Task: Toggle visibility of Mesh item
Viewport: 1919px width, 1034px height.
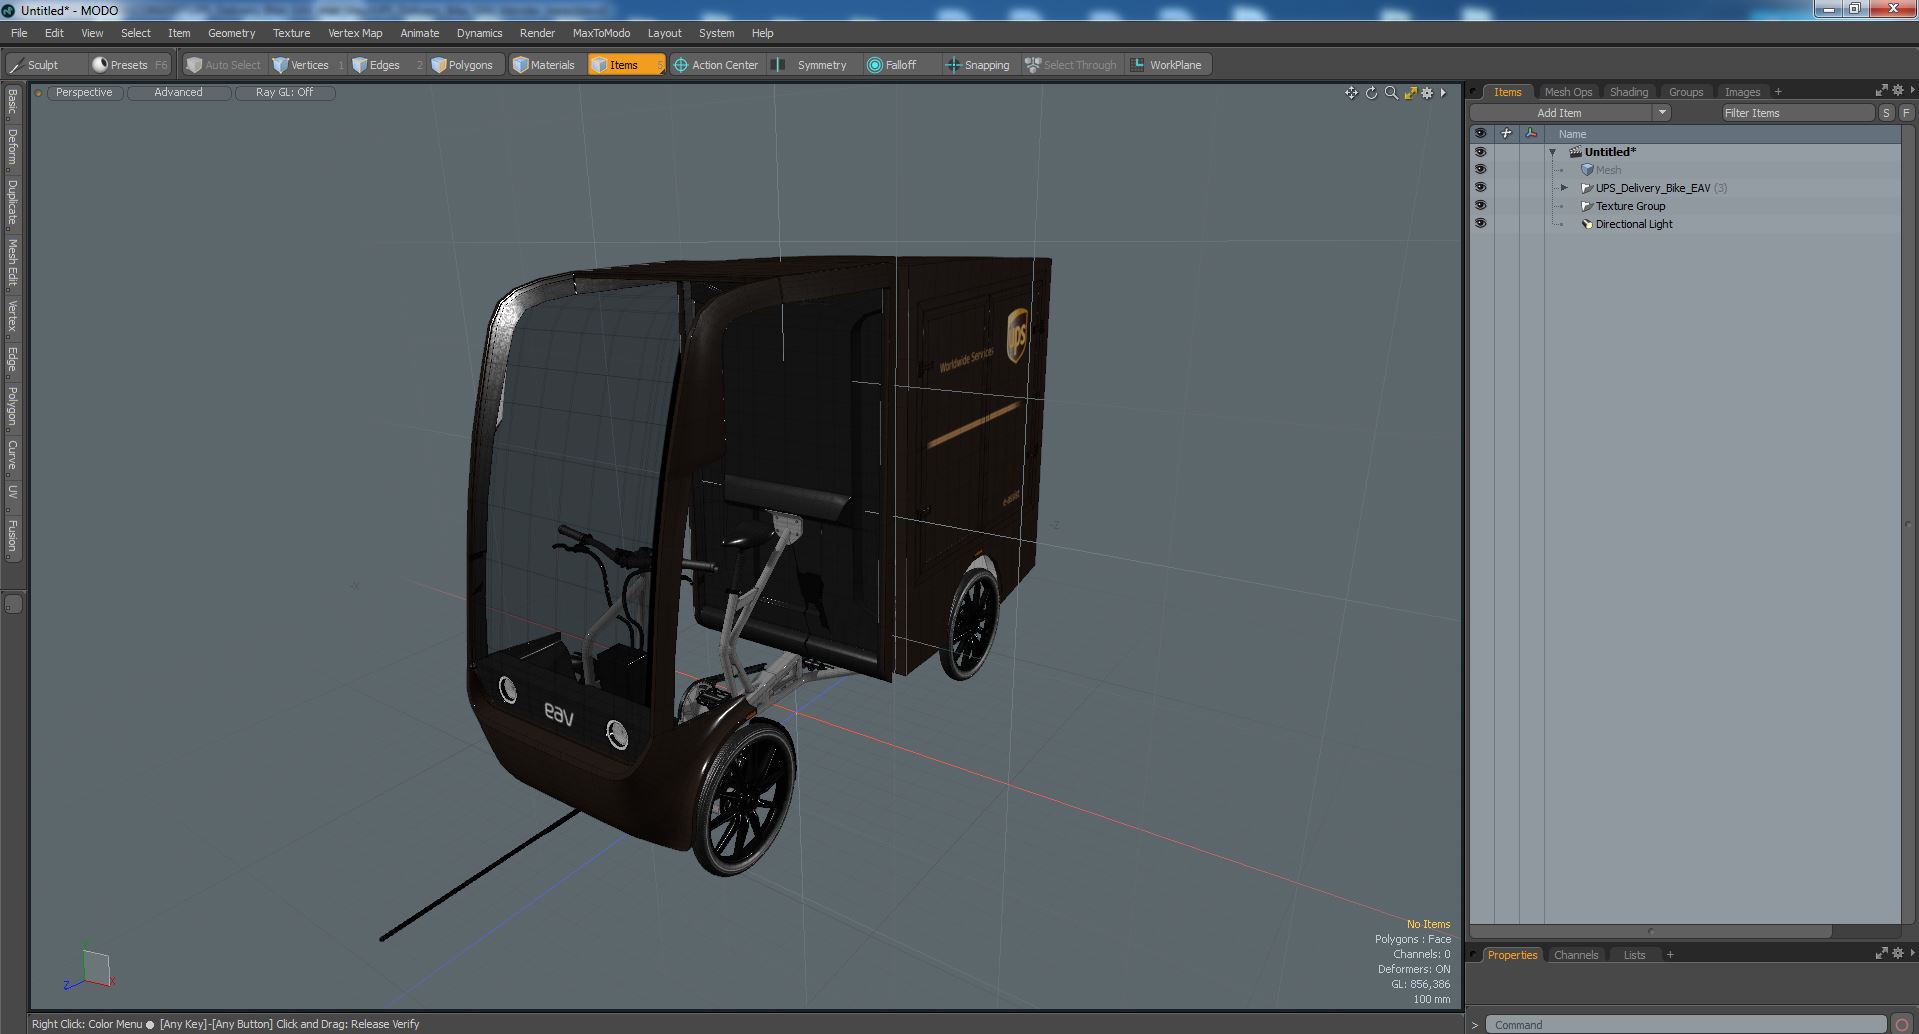Action: point(1480,170)
